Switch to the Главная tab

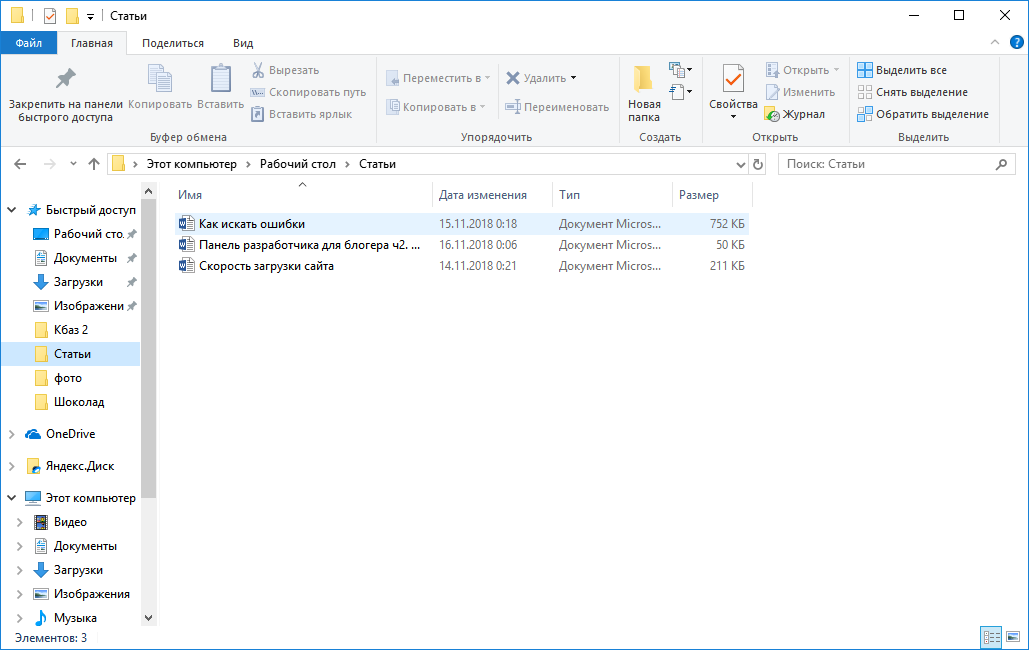92,43
